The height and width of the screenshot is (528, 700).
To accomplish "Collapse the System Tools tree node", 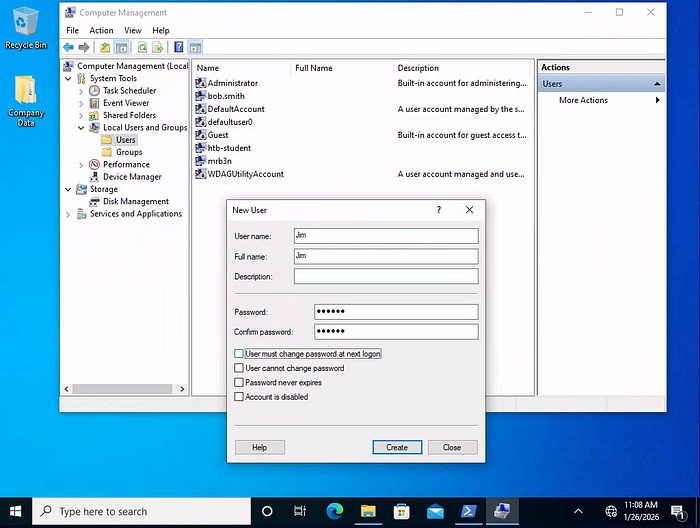I will point(68,79).
